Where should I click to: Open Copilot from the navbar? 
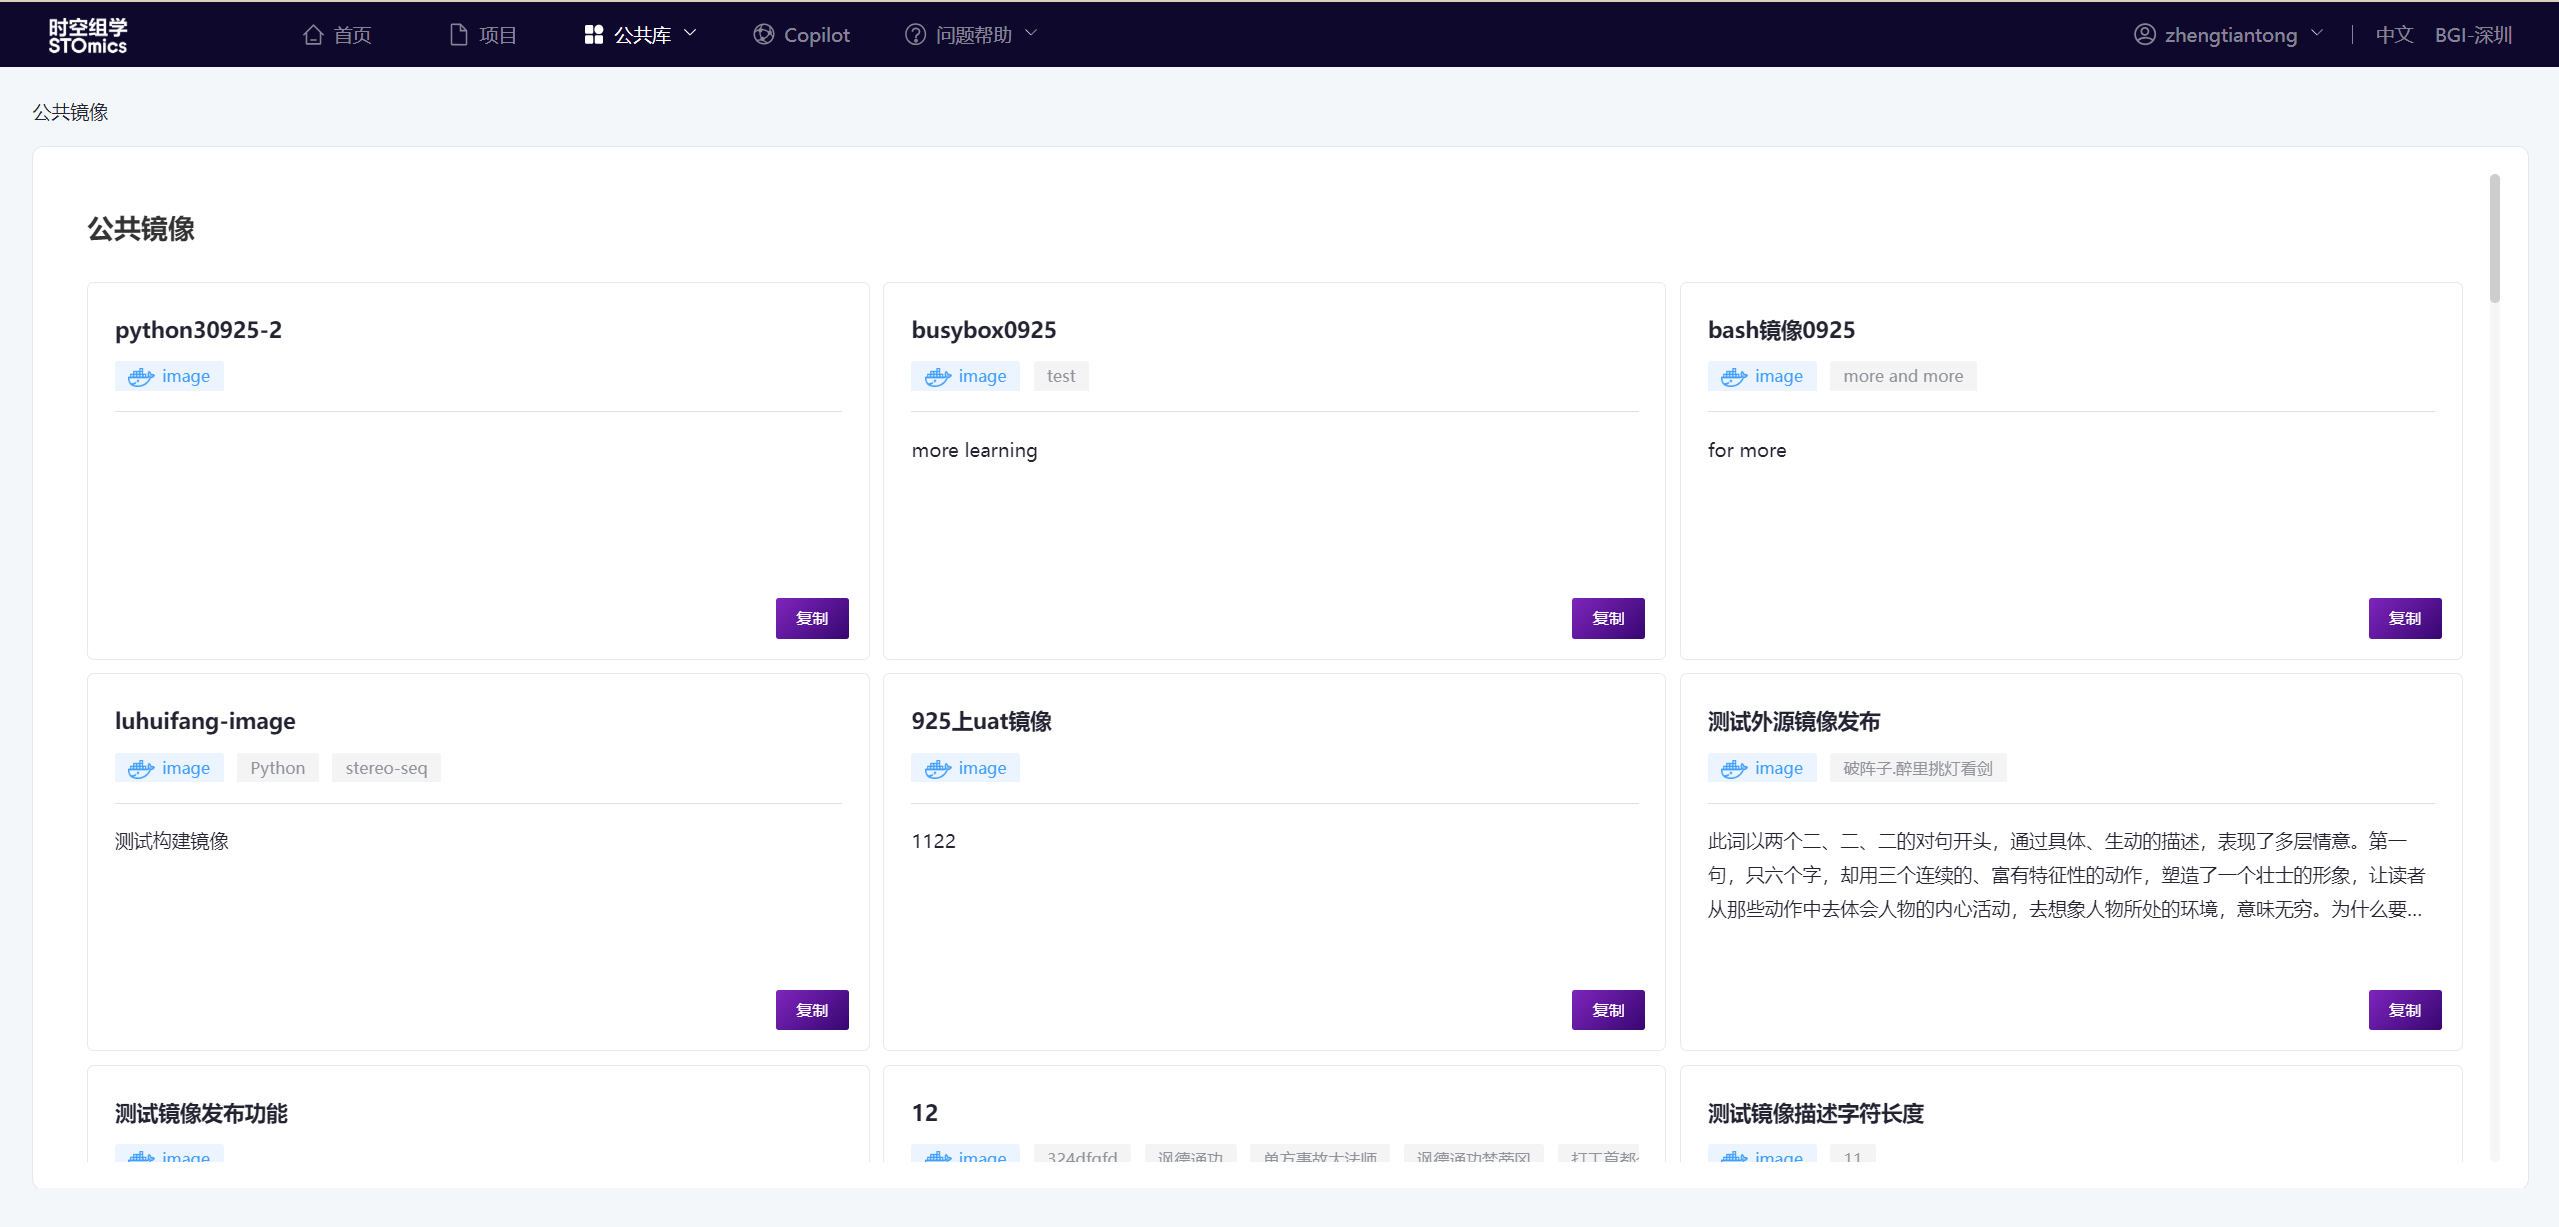(x=801, y=35)
